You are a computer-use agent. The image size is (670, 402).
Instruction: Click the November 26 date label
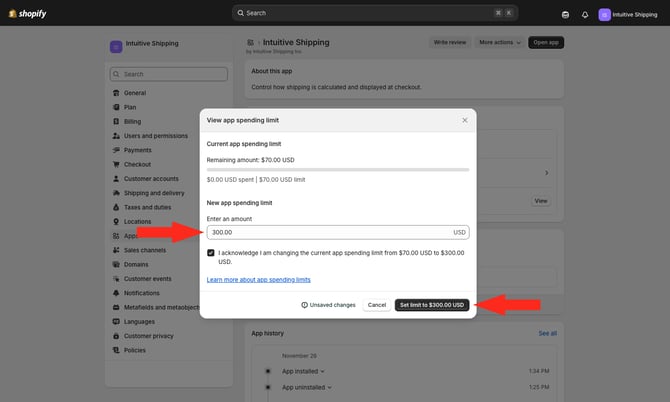[299, 356]
